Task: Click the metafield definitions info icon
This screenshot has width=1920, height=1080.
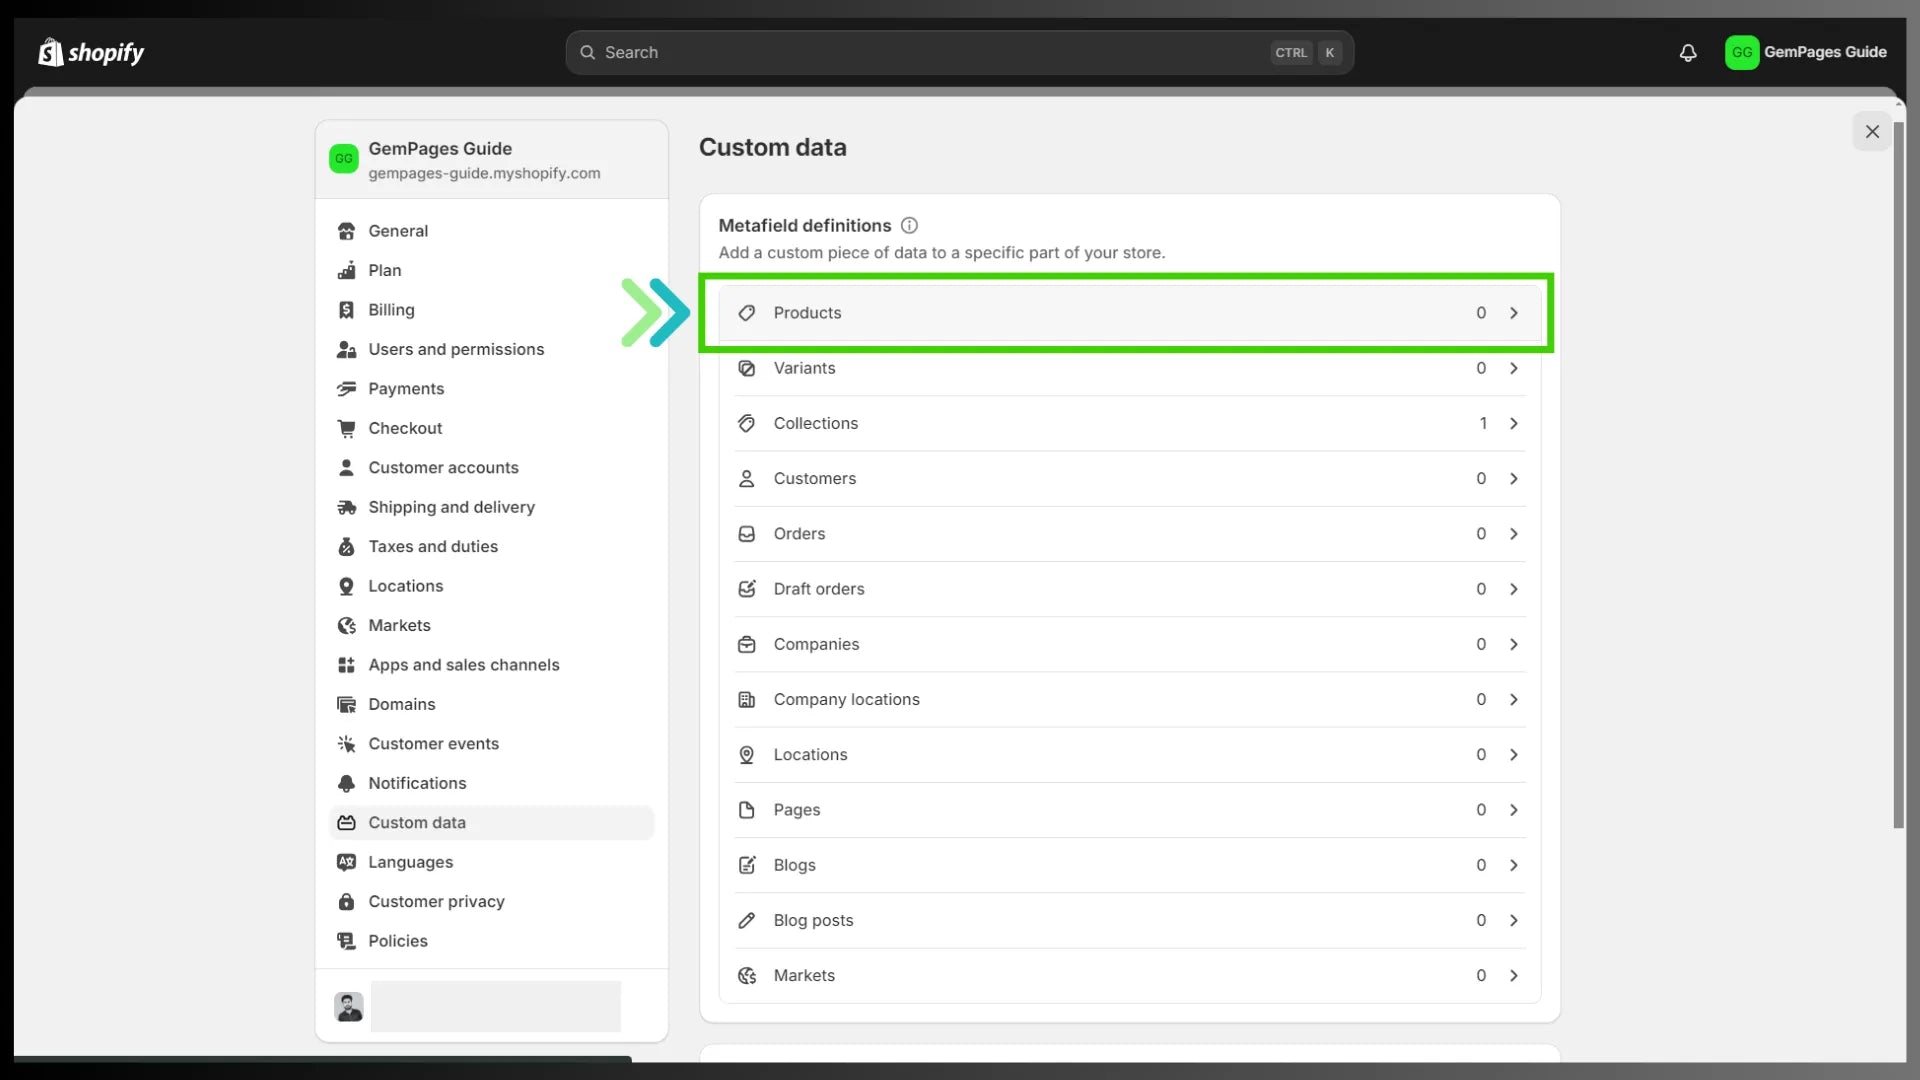Action: pyautogui.click(x=909, y=225)
